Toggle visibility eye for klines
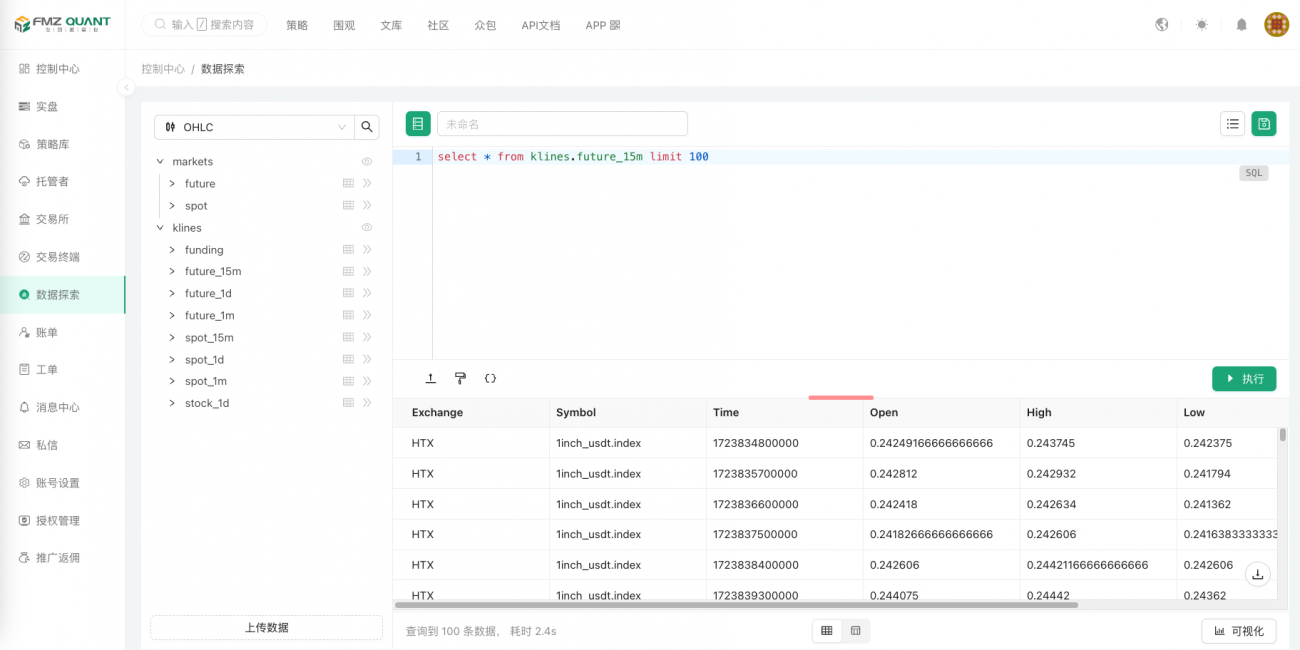The height and width of the screenshot is (650, 1300). click(367, 228)
